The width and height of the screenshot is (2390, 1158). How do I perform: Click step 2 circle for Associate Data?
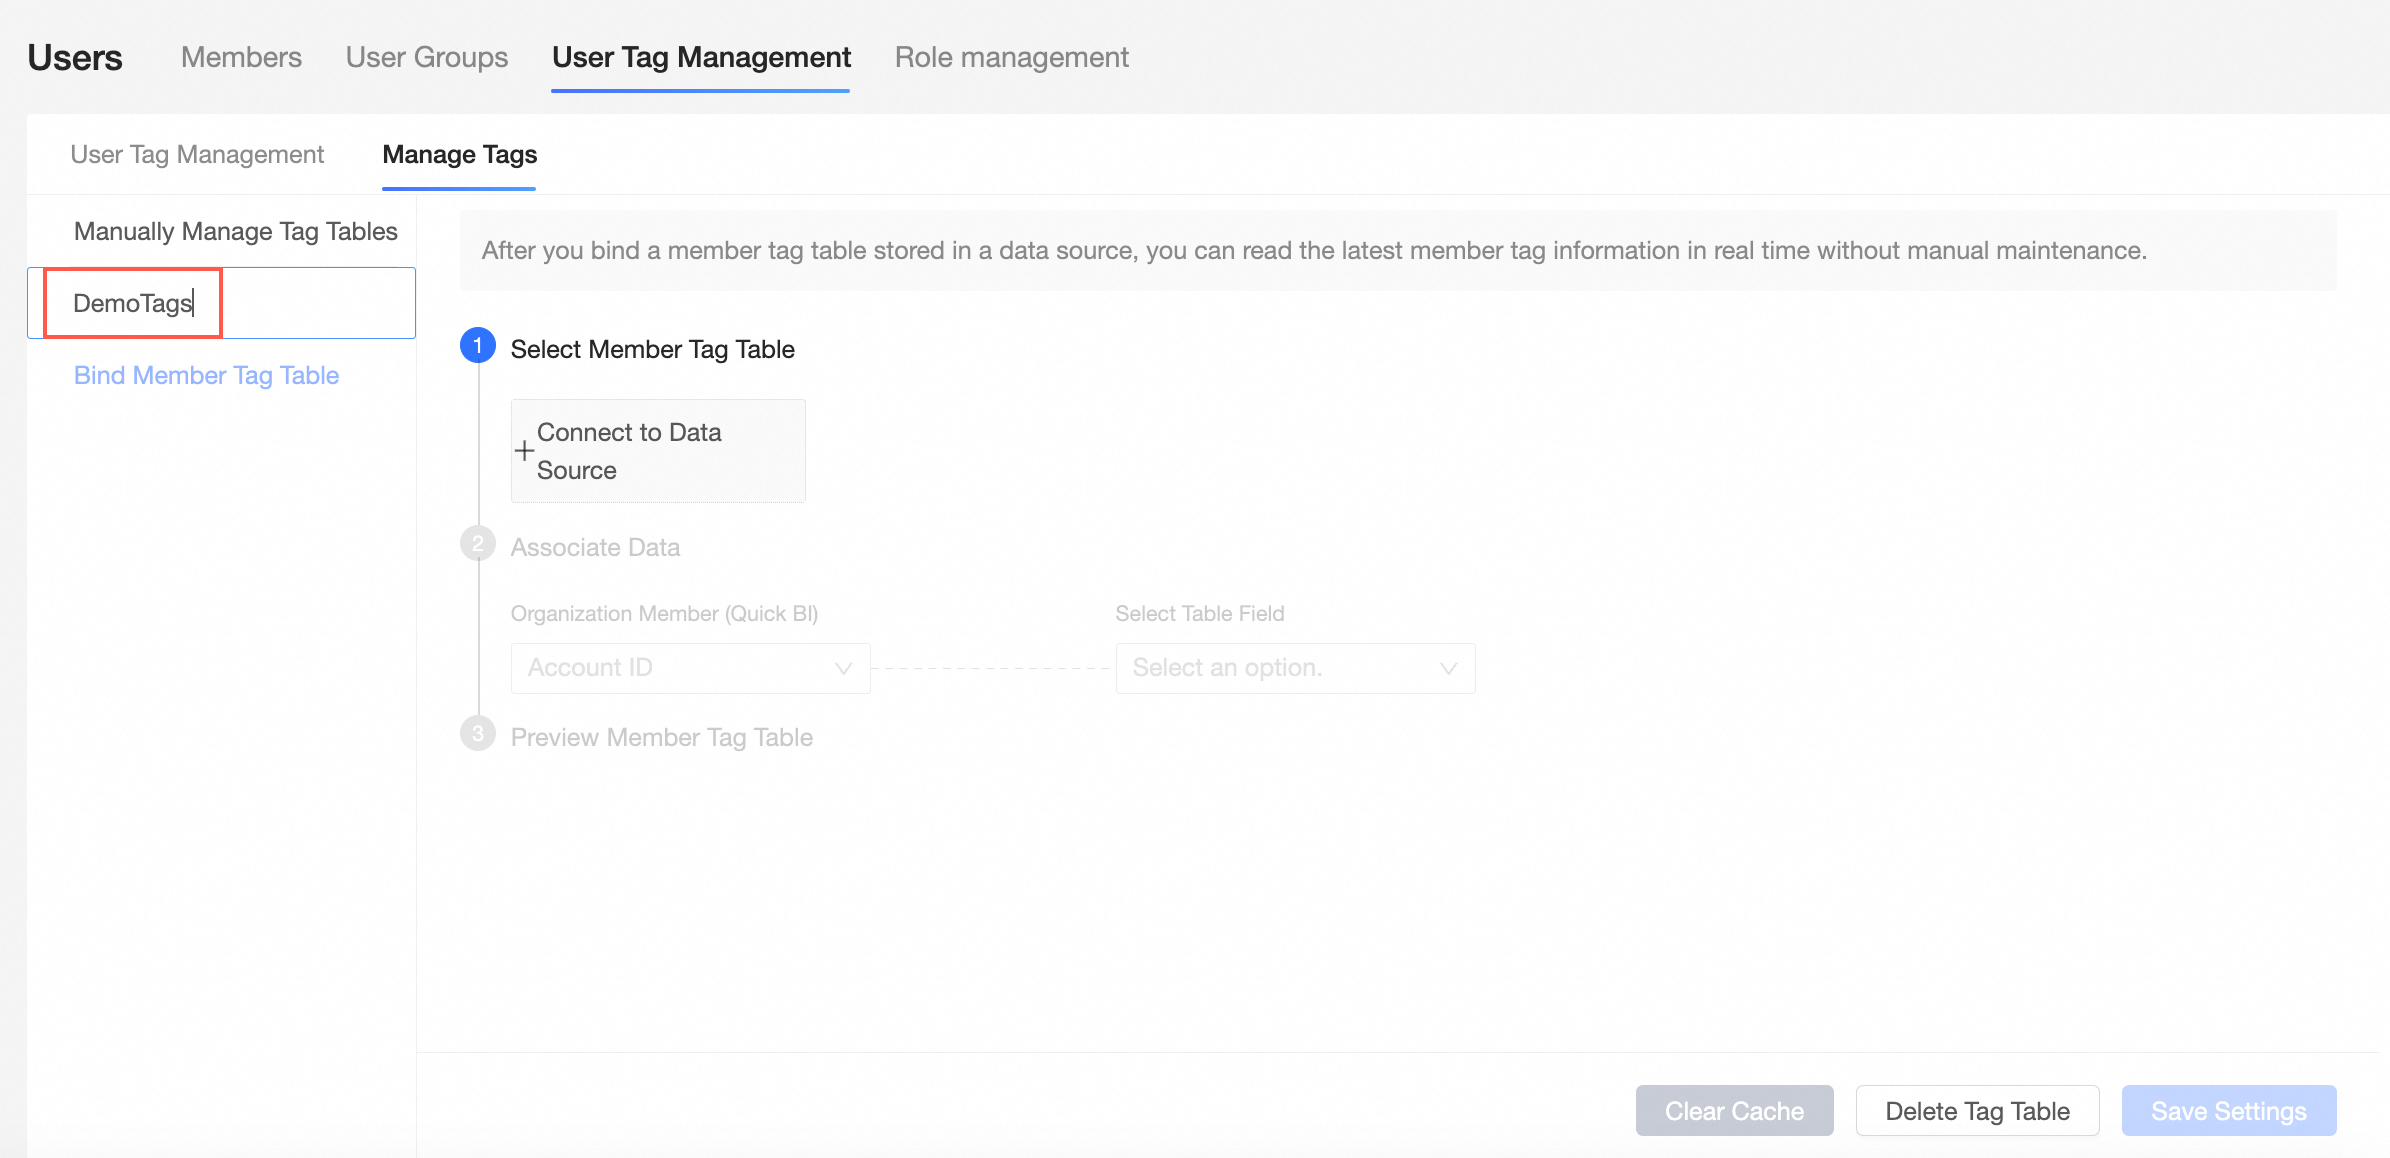[x=478, y=544]
